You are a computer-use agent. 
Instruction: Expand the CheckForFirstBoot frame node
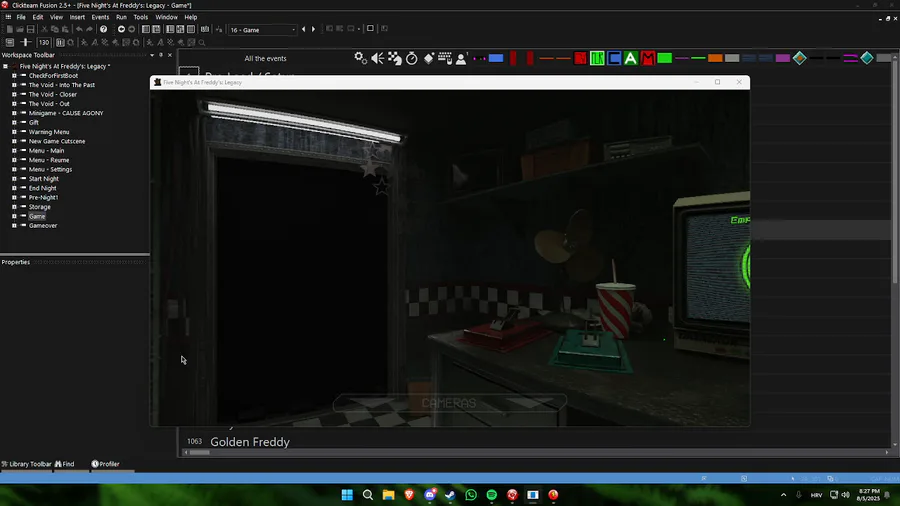point(14,76)
